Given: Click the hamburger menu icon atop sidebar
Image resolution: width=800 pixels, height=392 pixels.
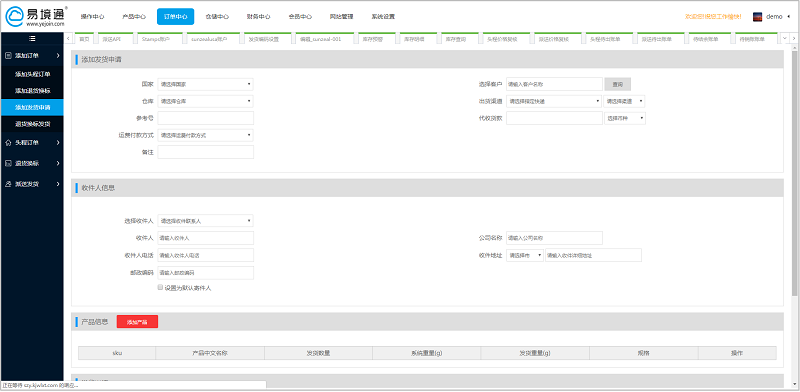Looking at the screenshot, I should click(32, 38).
